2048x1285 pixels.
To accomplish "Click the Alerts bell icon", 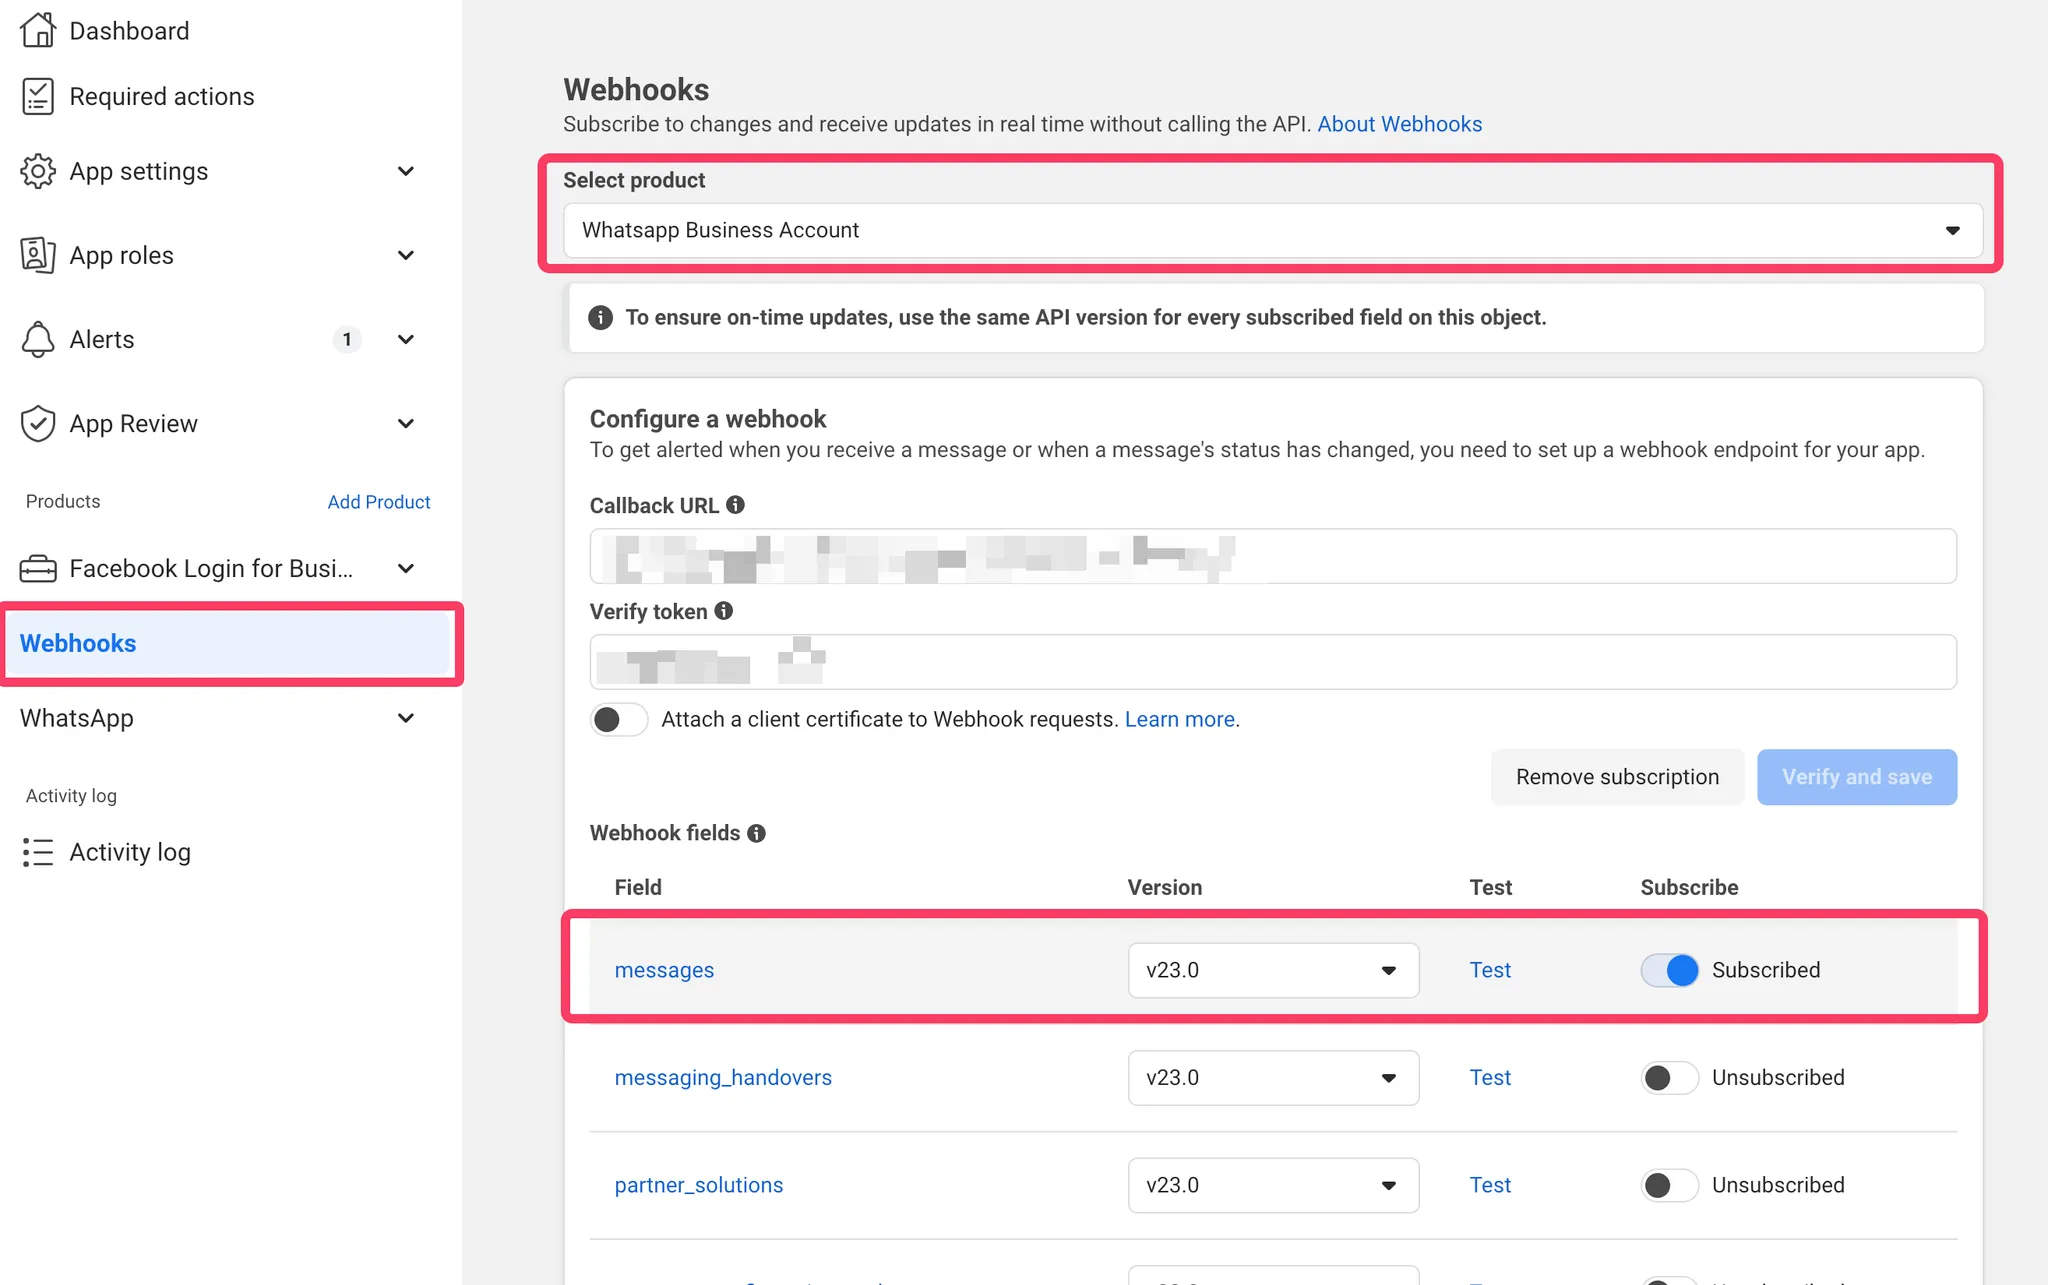I will pos(38,339).
